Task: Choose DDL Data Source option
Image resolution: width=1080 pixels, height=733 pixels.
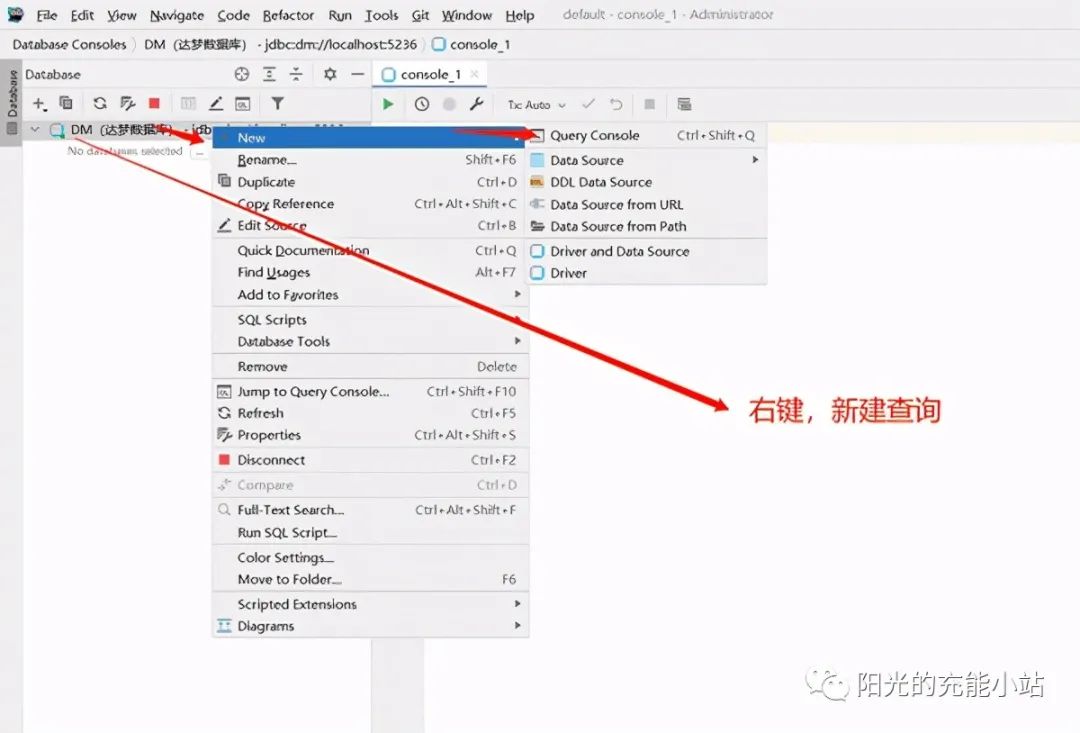Action: 647,183
